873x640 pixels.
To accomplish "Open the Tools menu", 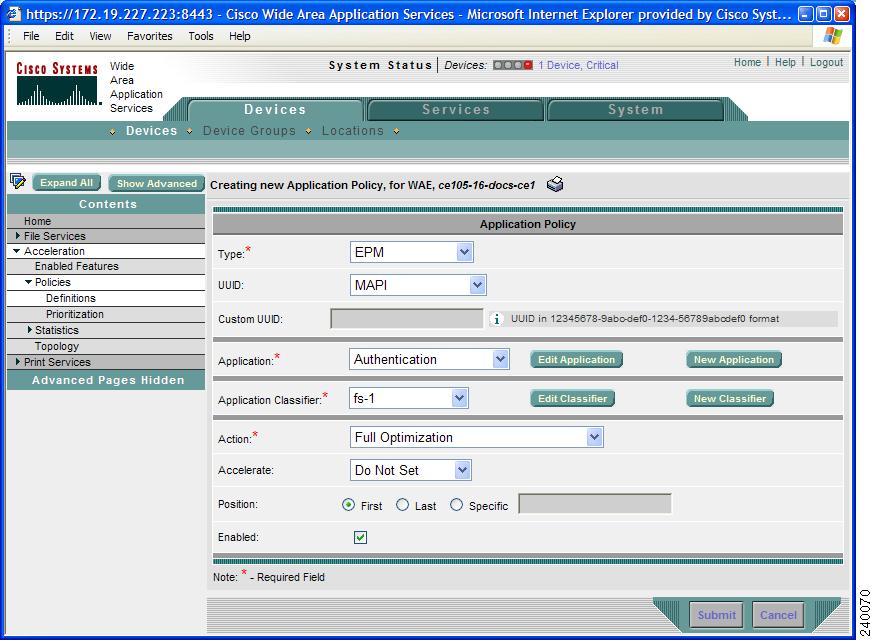I will coord(201,36).
